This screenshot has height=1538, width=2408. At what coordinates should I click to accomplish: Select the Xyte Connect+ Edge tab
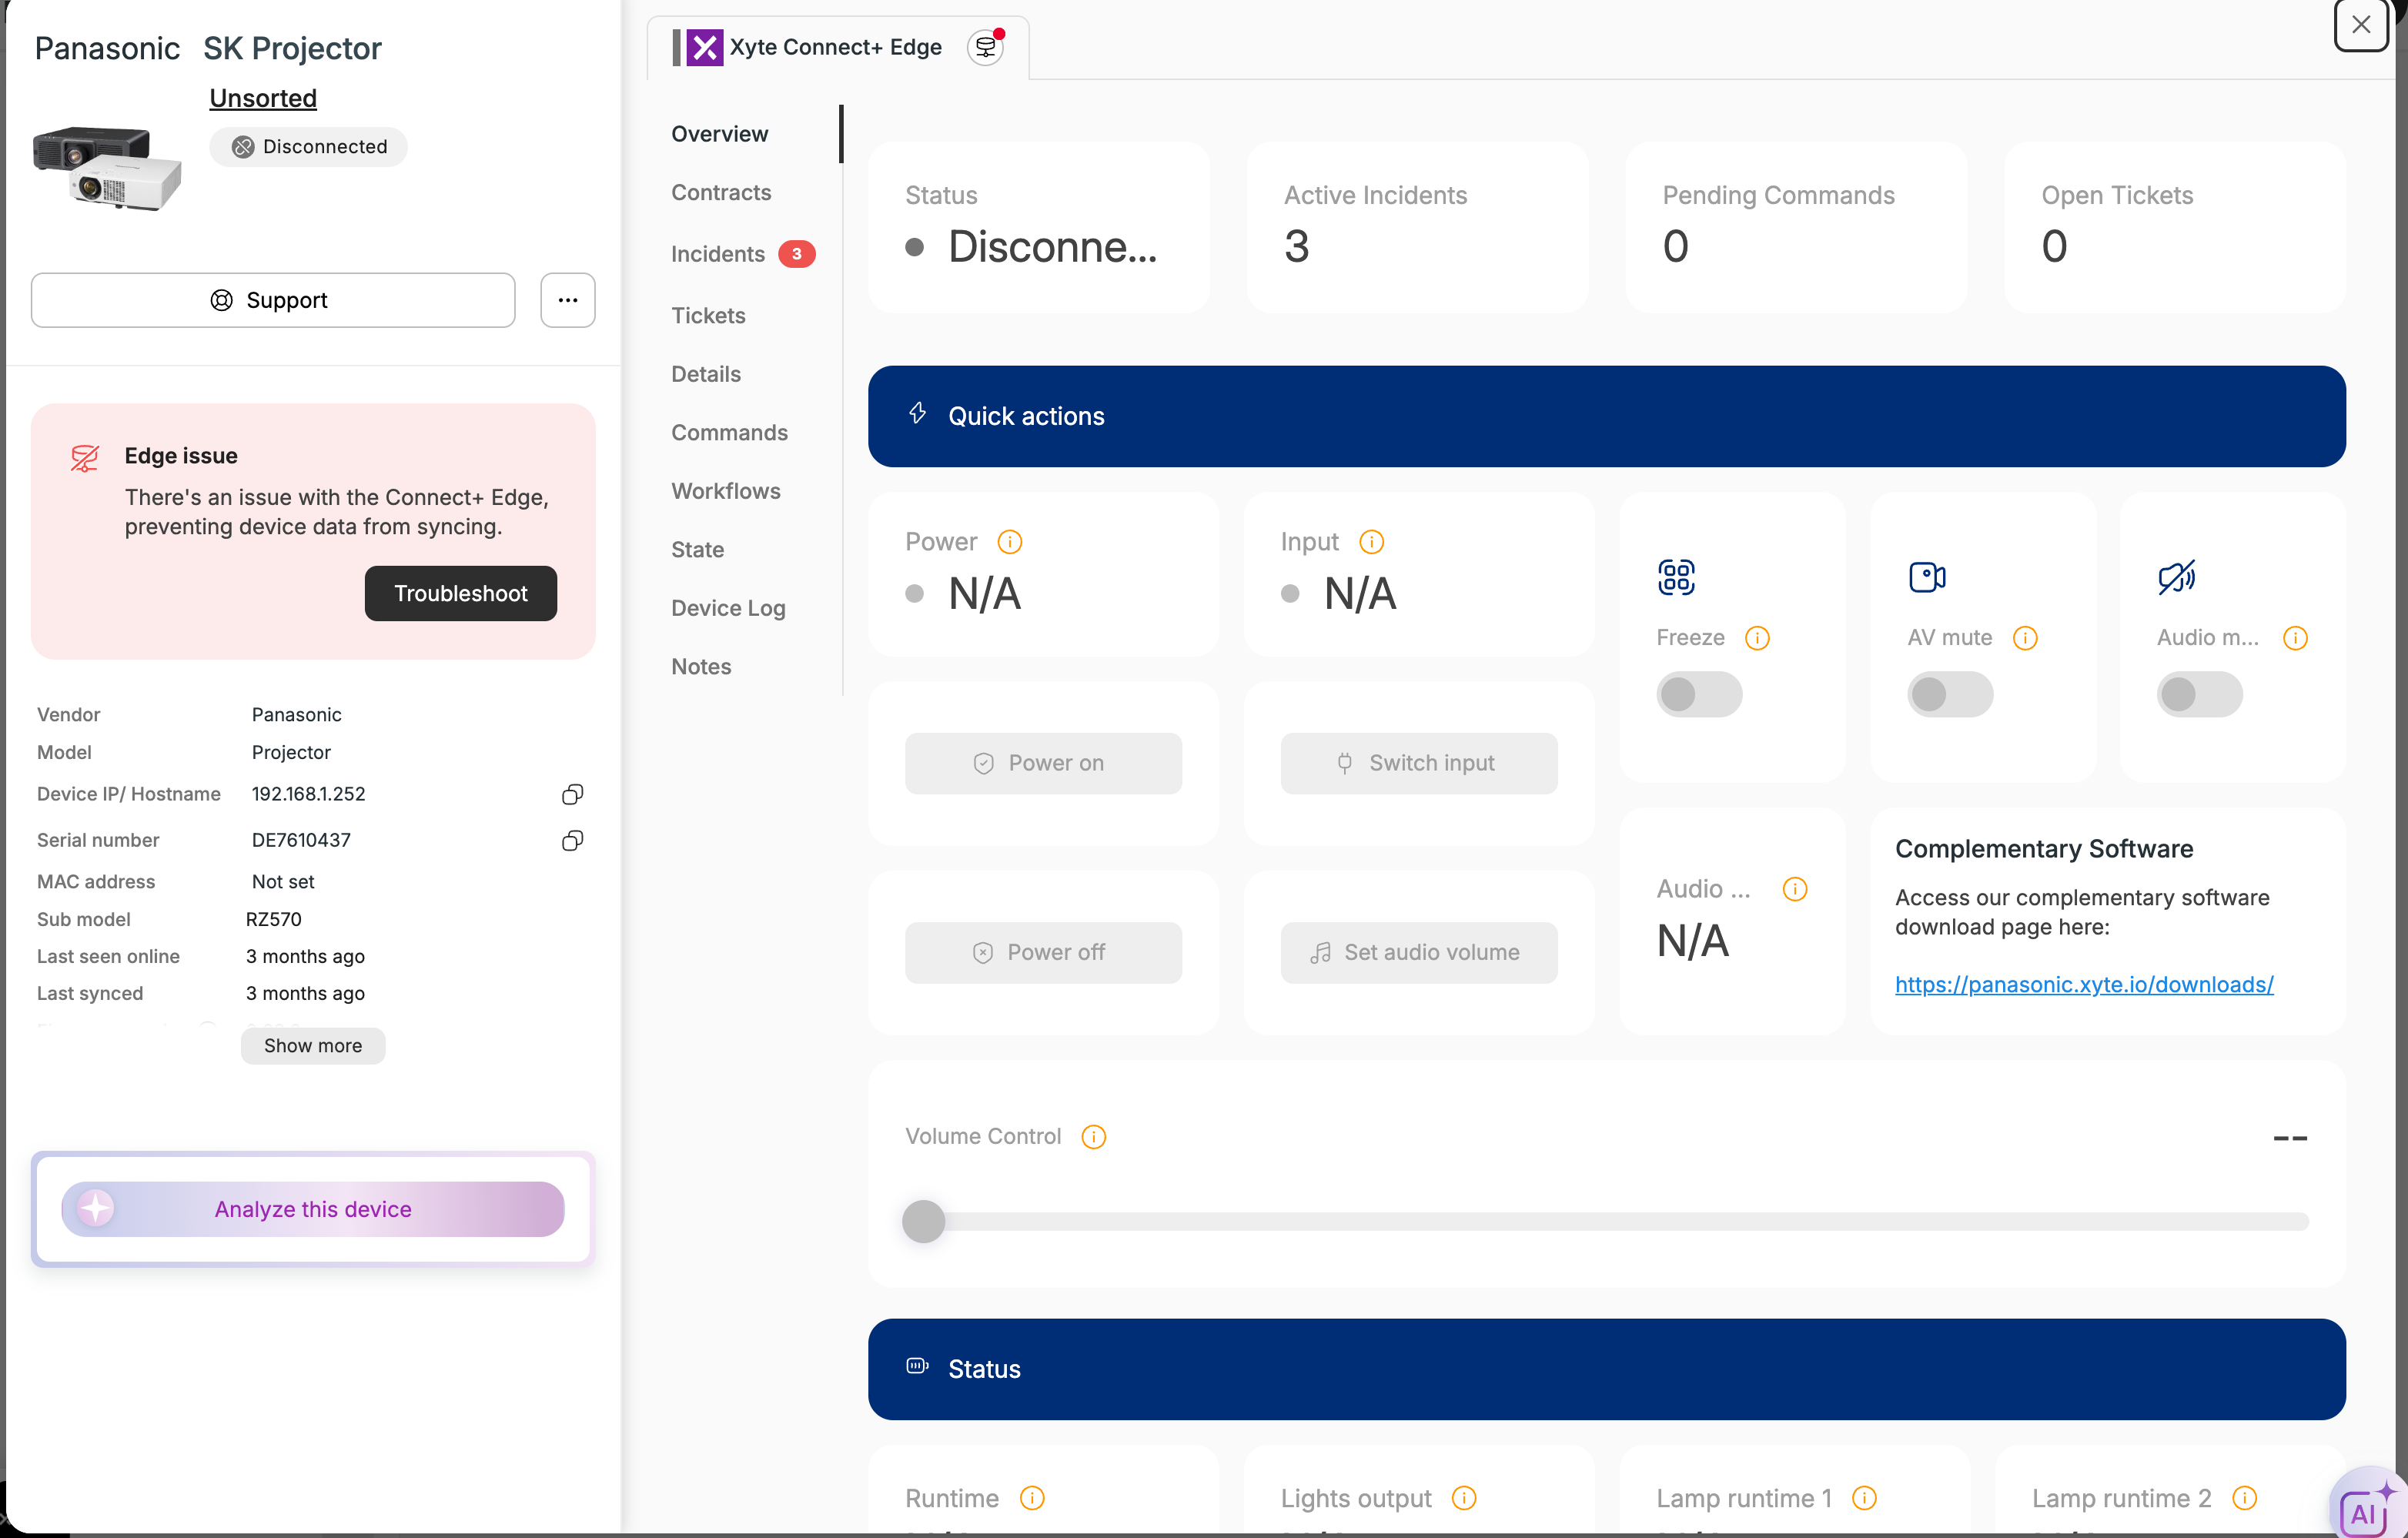pyautogui.click(x=837, y=47)
